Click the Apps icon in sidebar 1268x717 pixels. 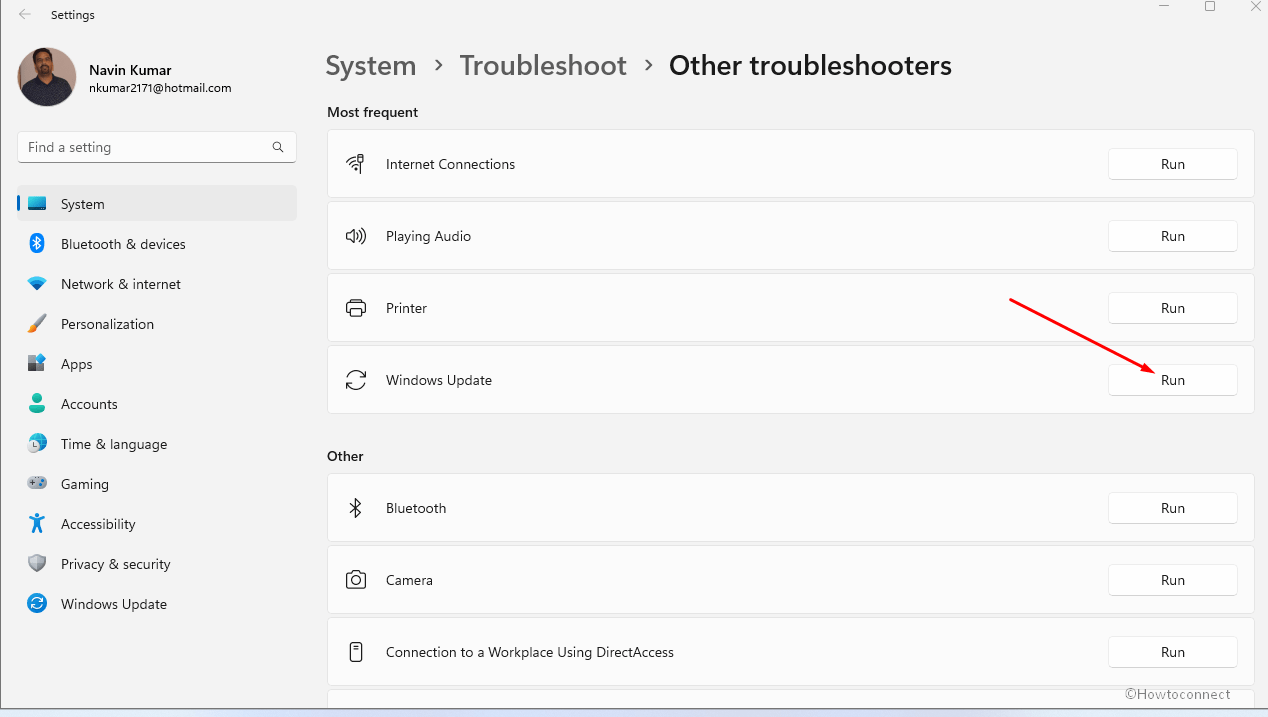tap(37, 364)
